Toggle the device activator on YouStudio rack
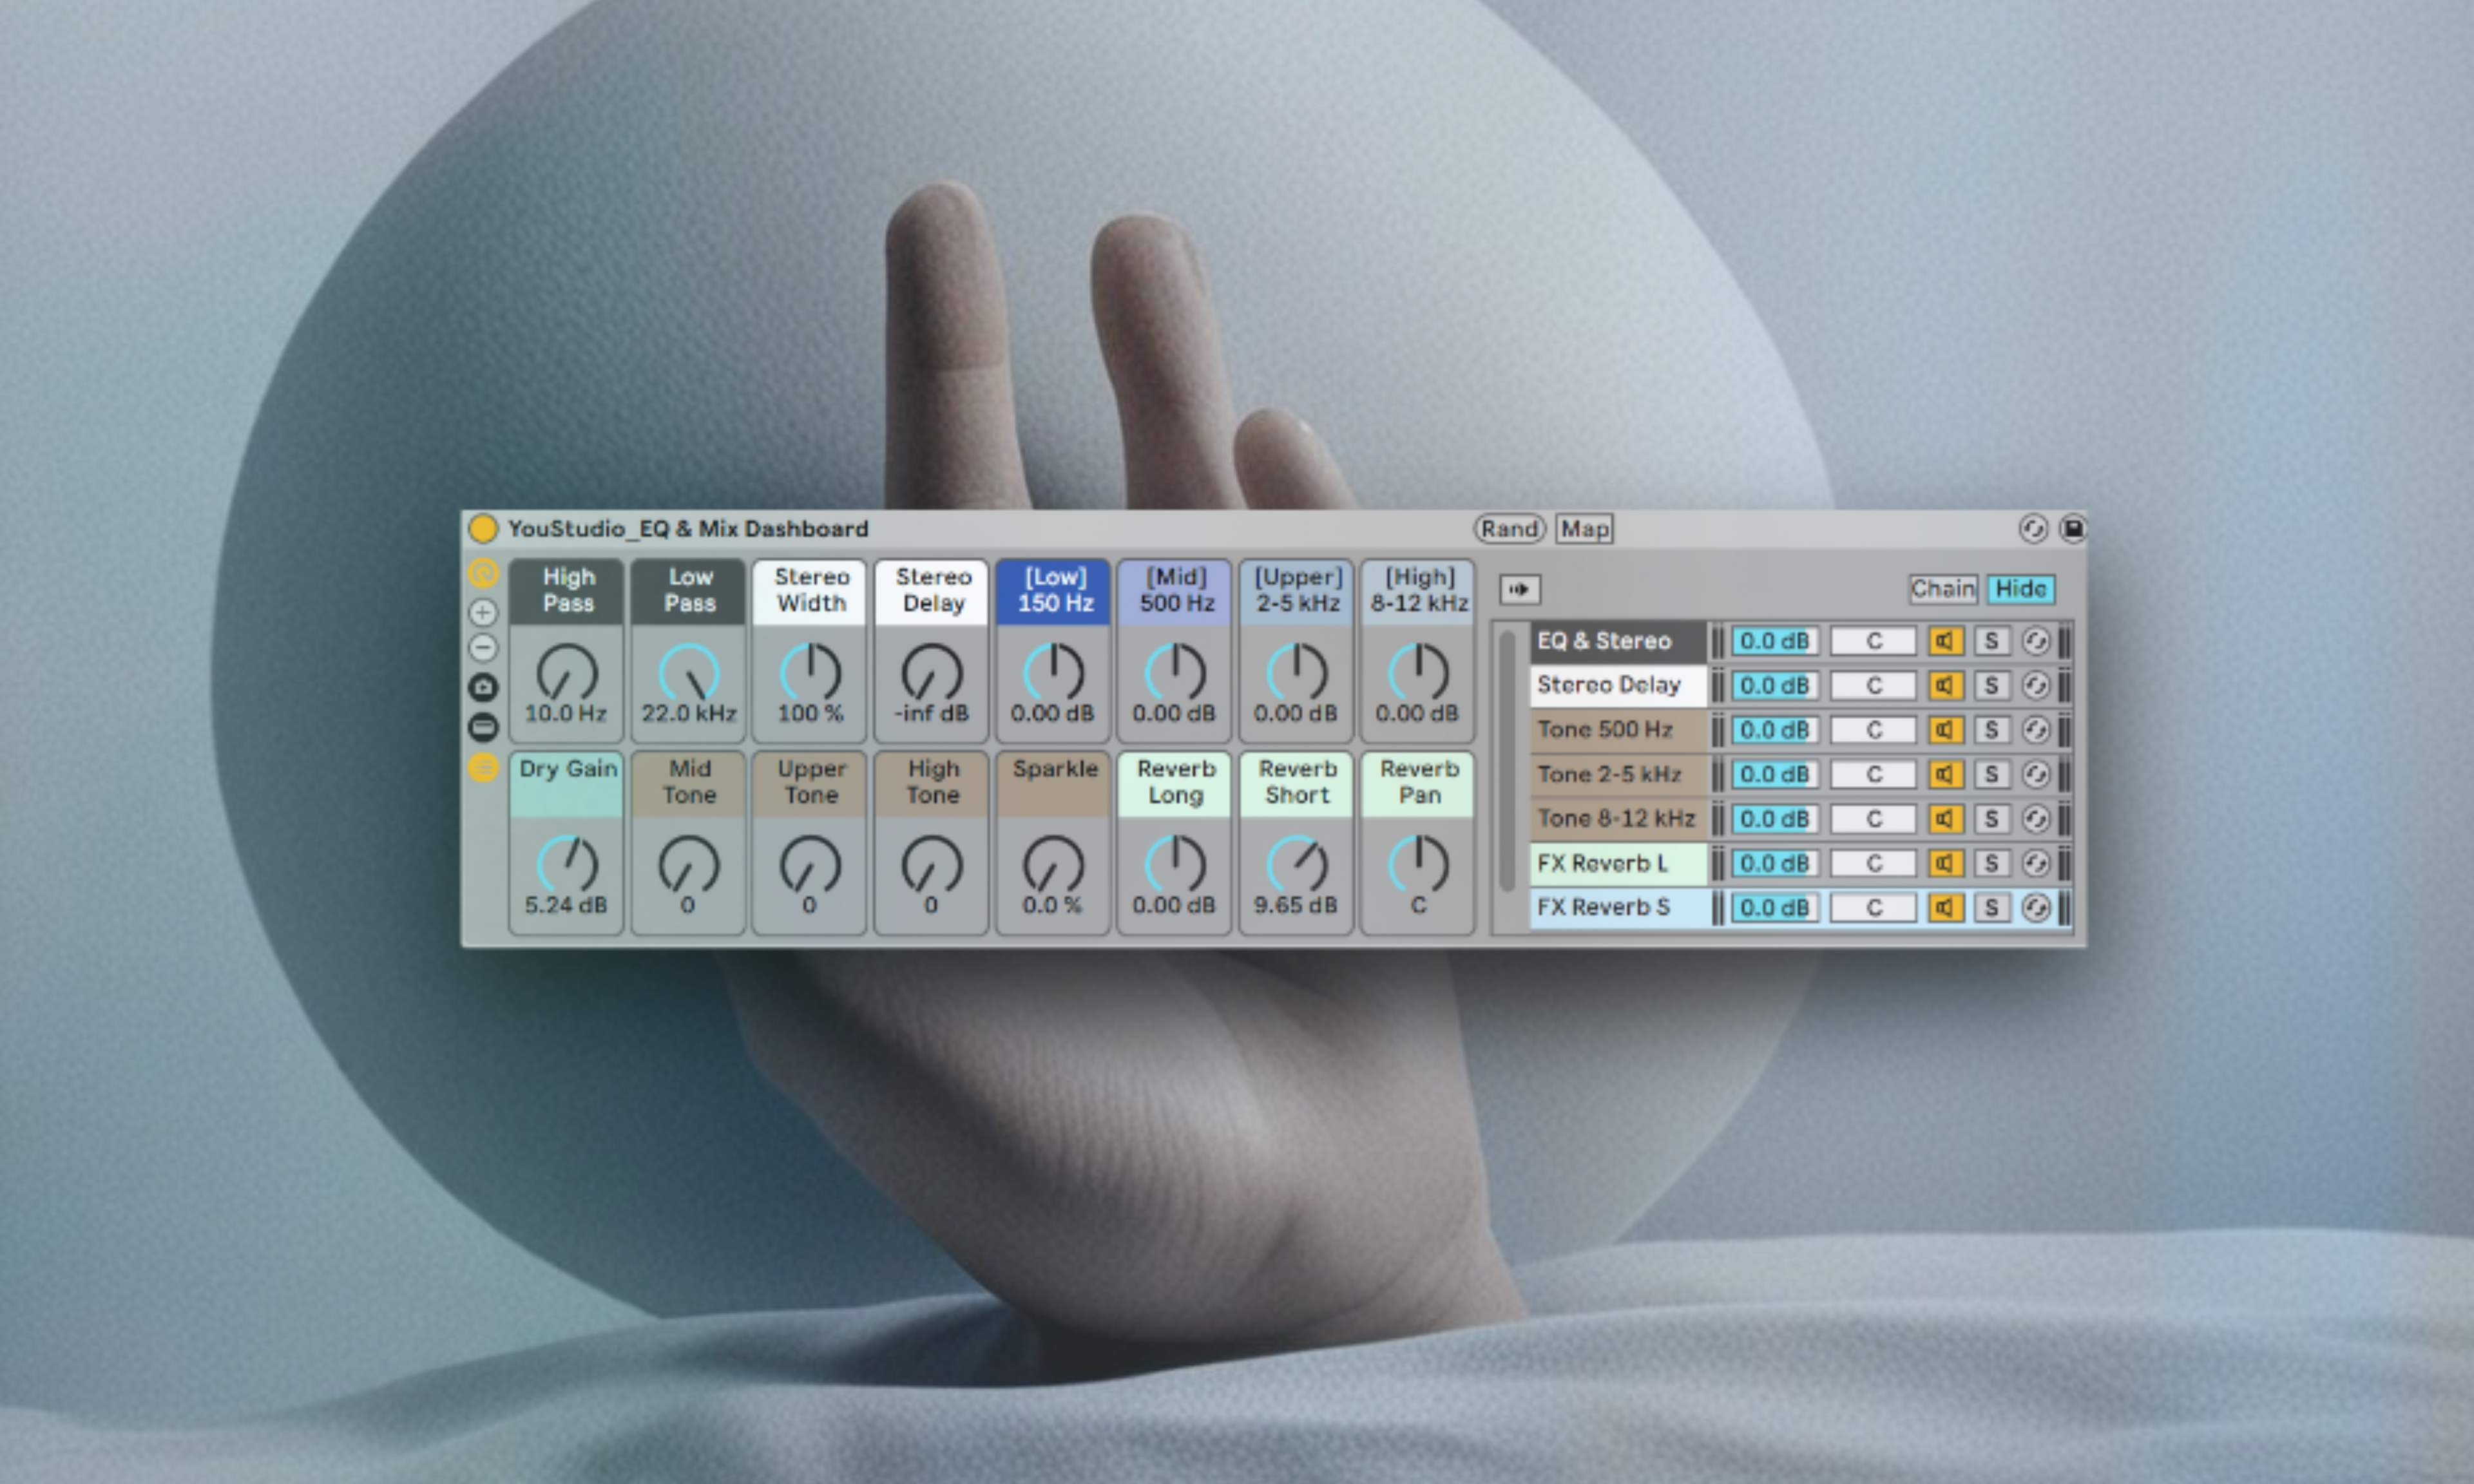The image size is (2474, 1484). tap(483, 528)
